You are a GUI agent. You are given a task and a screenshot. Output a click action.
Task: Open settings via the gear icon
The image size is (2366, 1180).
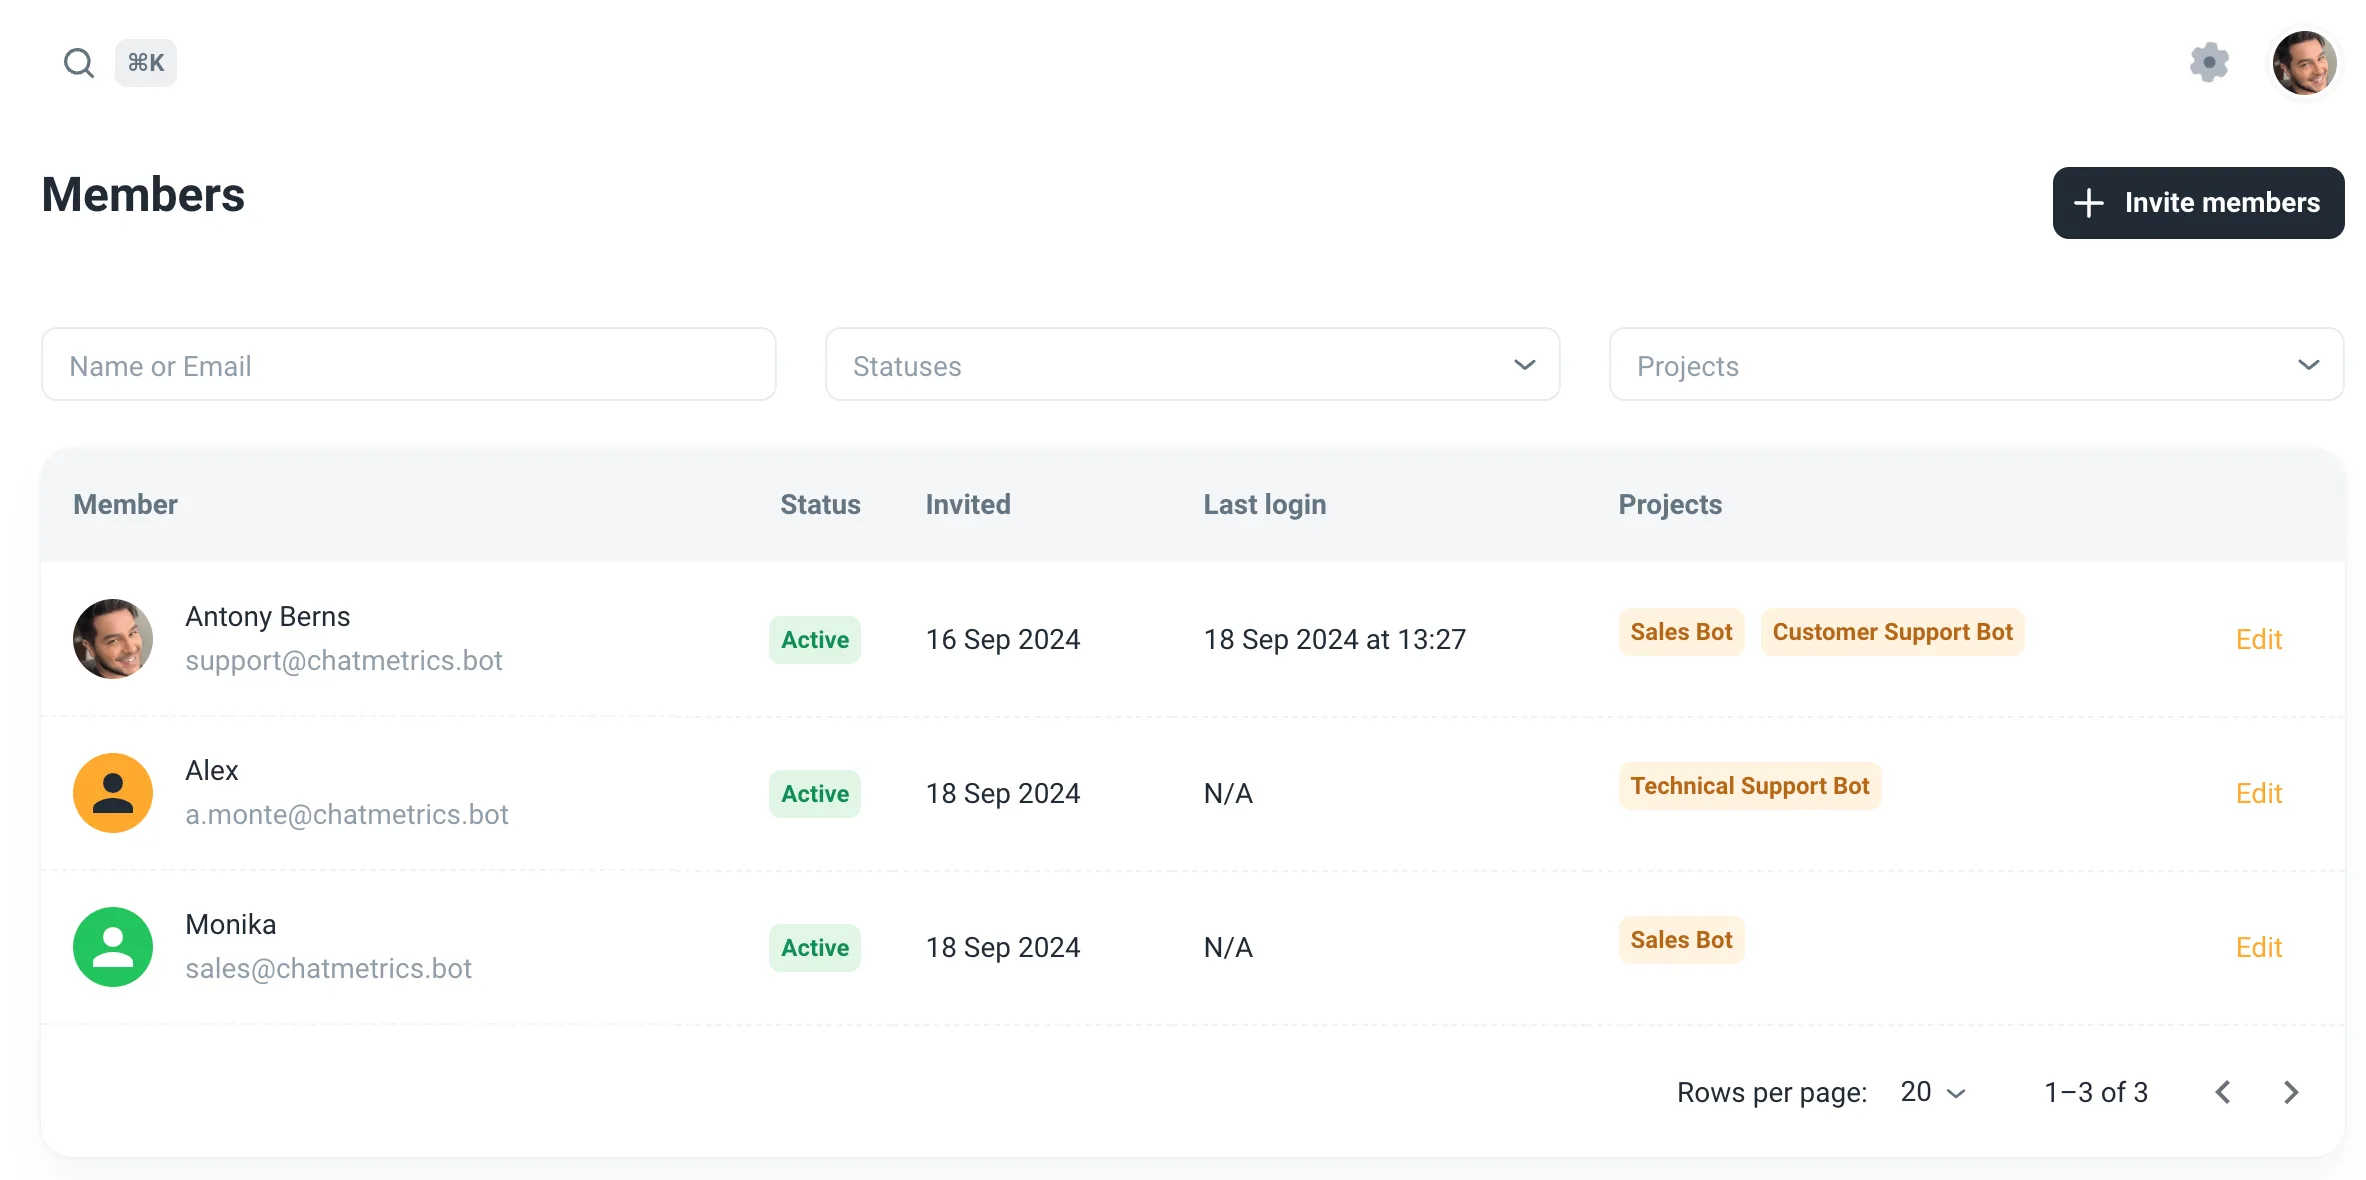[x=2209, y=62]
